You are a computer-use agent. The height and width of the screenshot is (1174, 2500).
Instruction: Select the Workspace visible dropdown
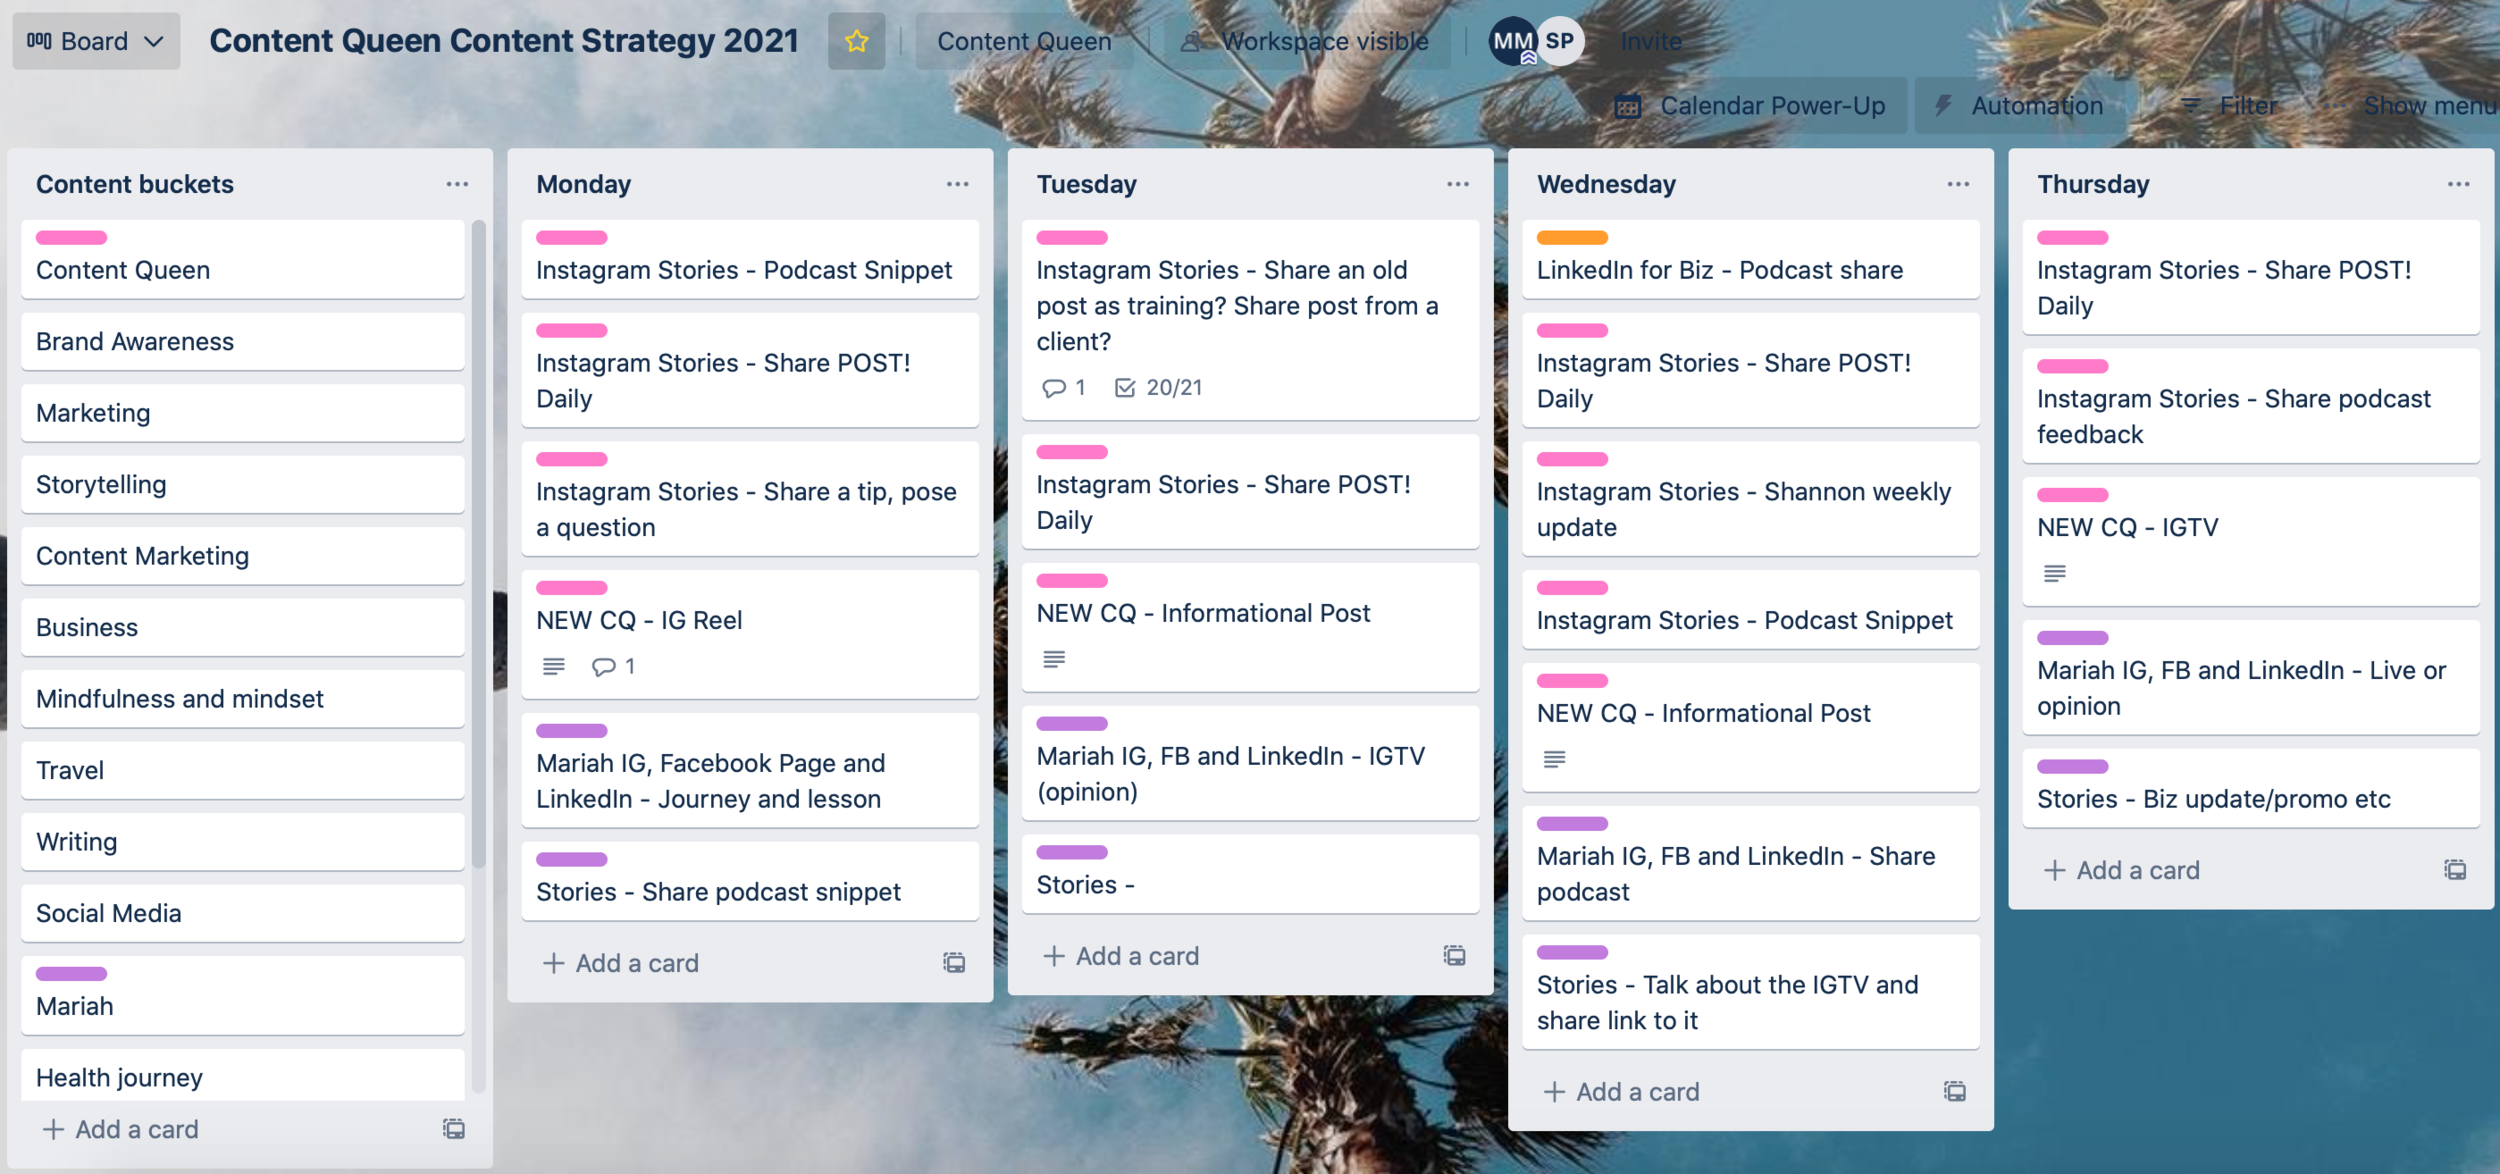point(1307,41)
